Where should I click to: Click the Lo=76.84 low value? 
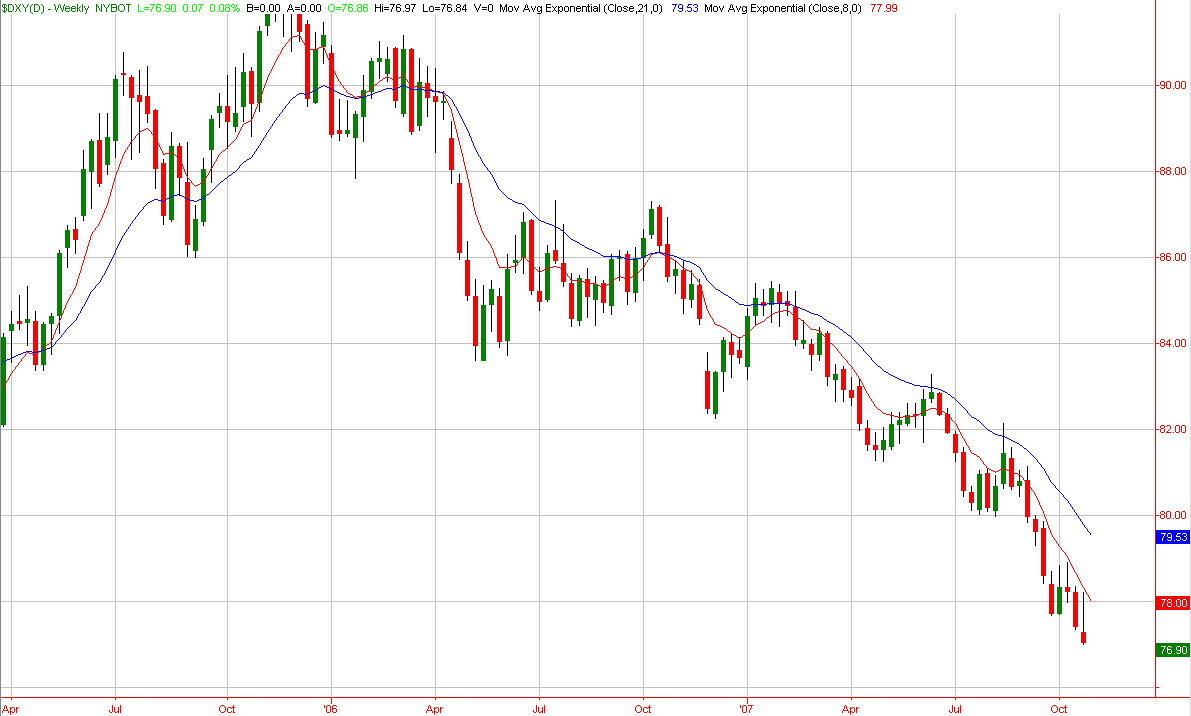click(444, 8)
